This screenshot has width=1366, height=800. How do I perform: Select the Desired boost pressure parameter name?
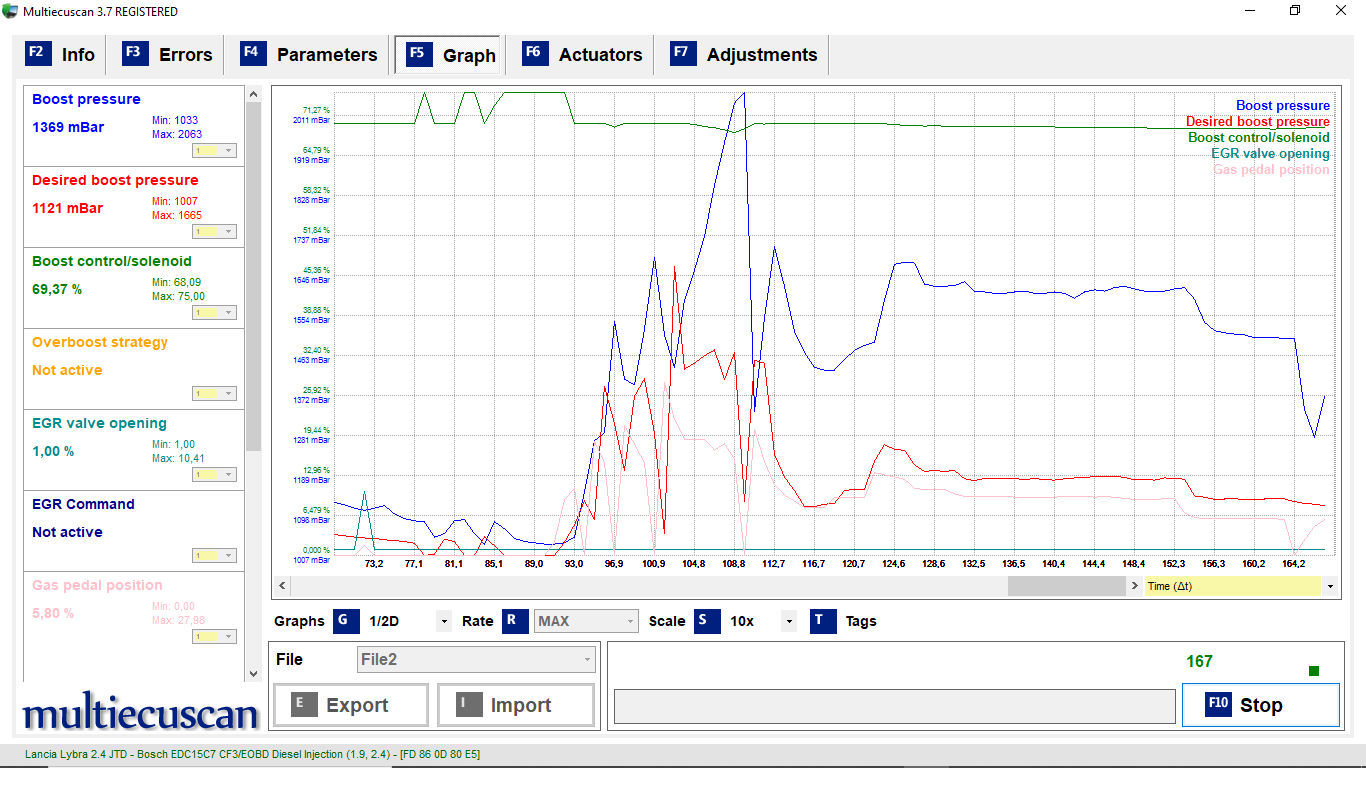[x=115, y=180]
